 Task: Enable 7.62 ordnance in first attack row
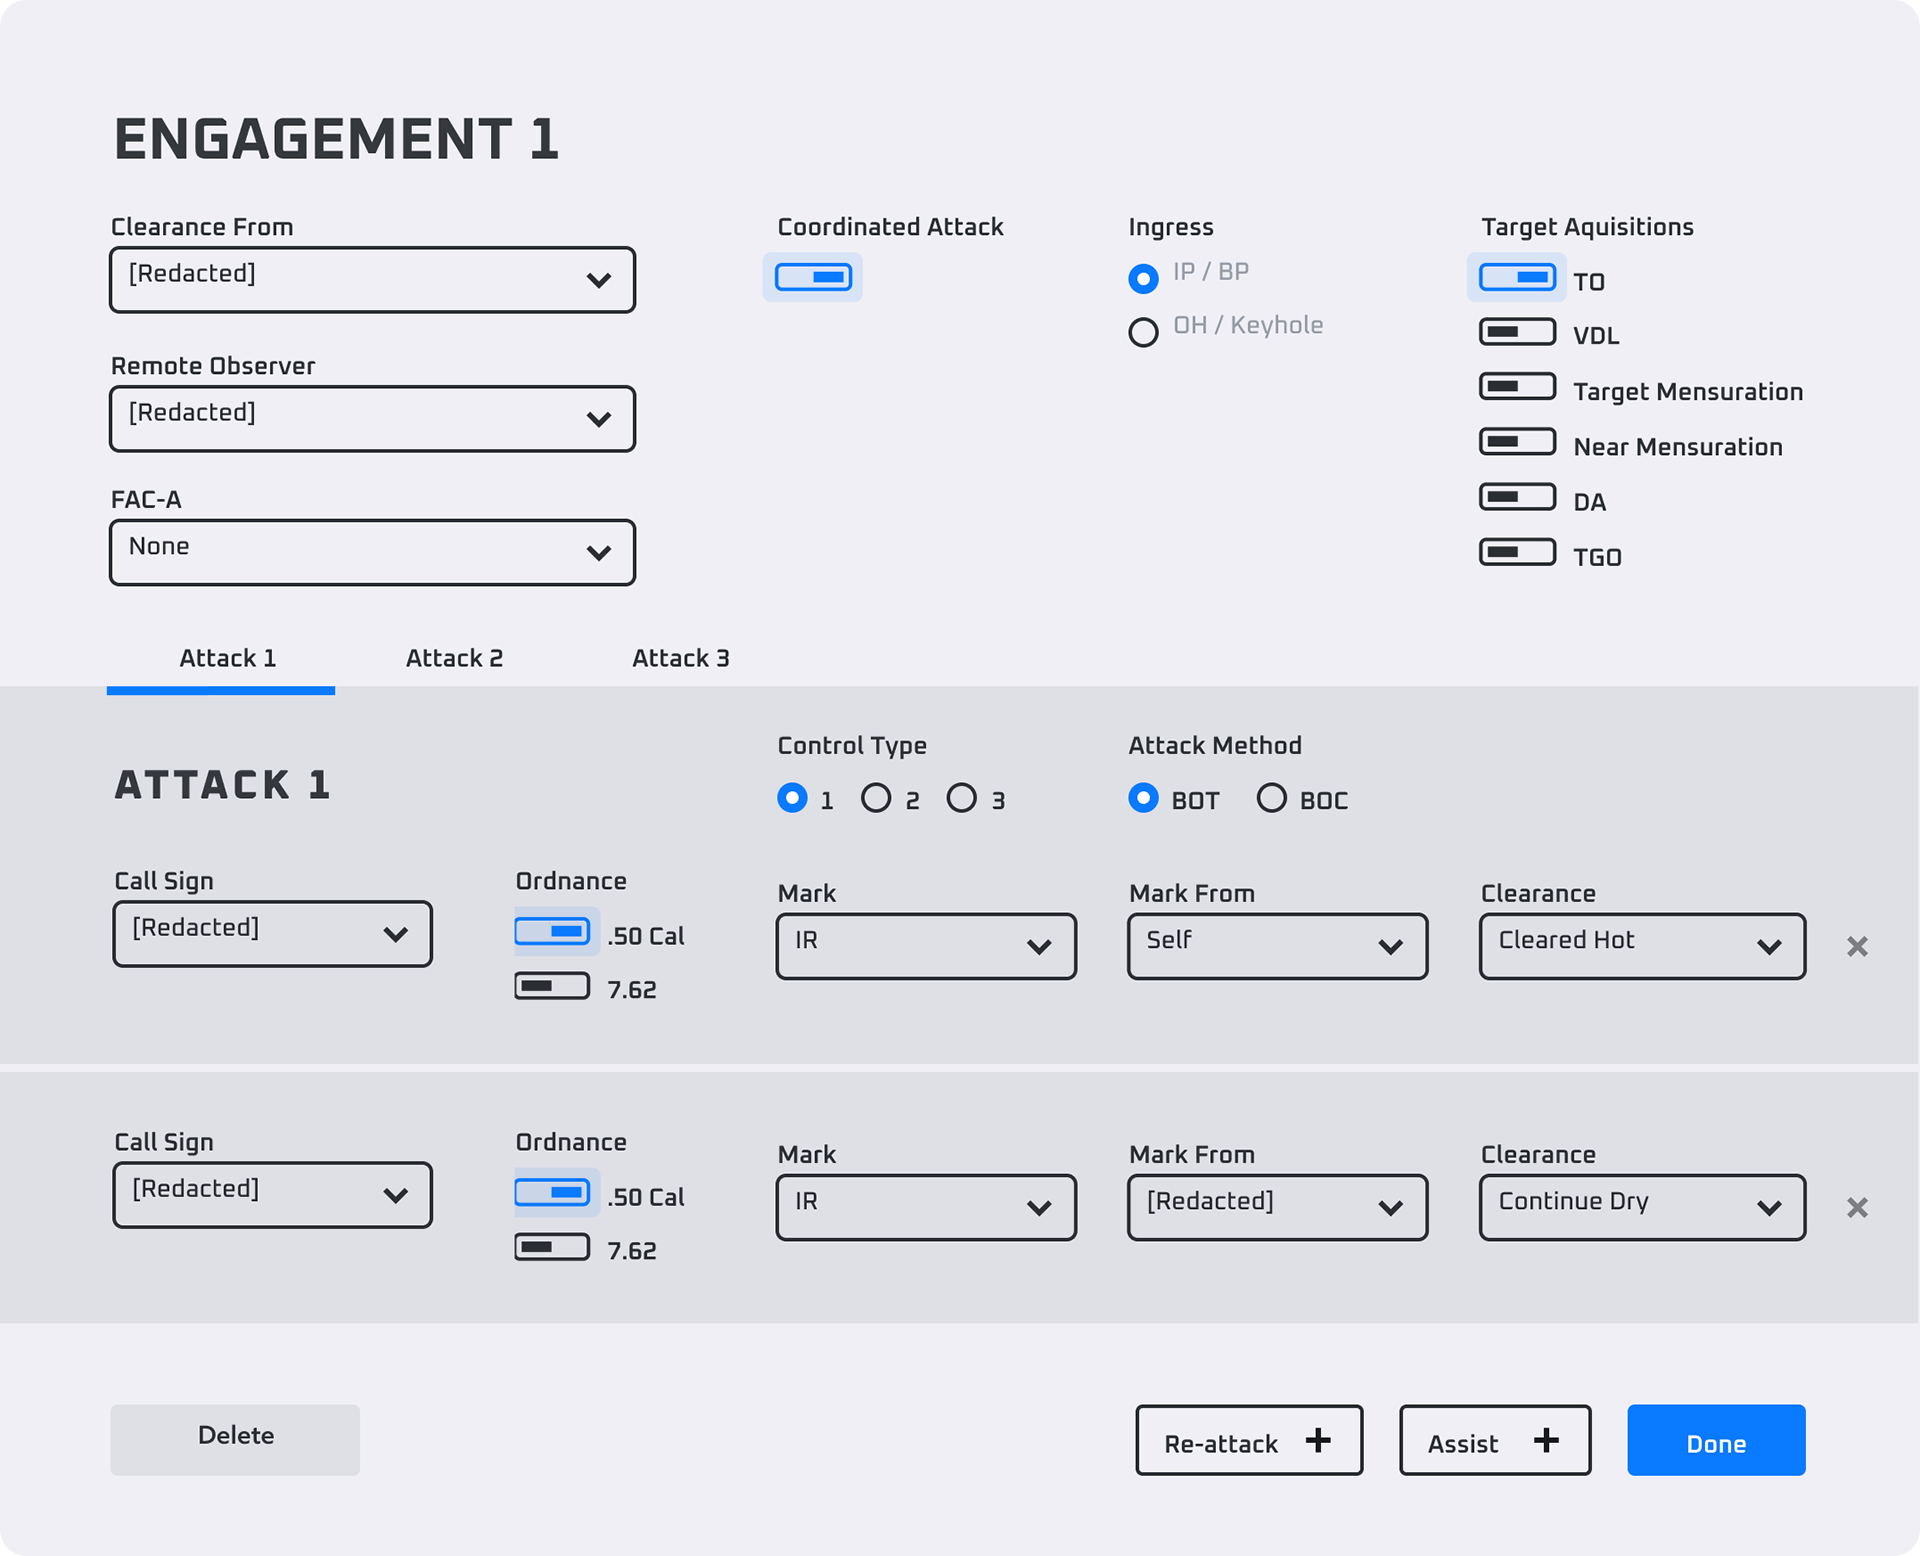[552, 986]
